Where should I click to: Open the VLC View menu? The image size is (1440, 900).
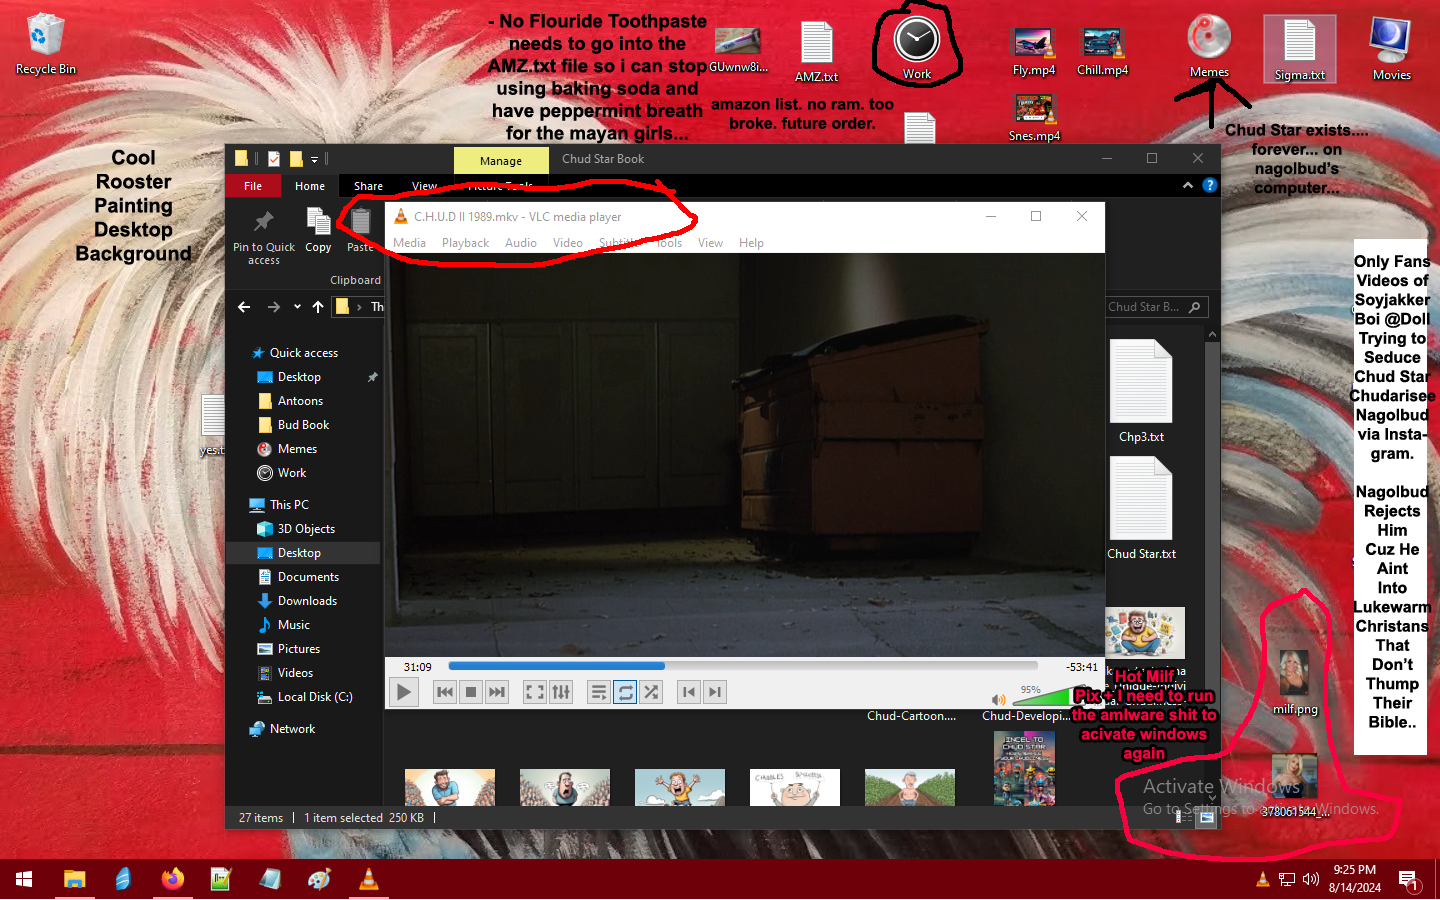click(x=710, y=243)
